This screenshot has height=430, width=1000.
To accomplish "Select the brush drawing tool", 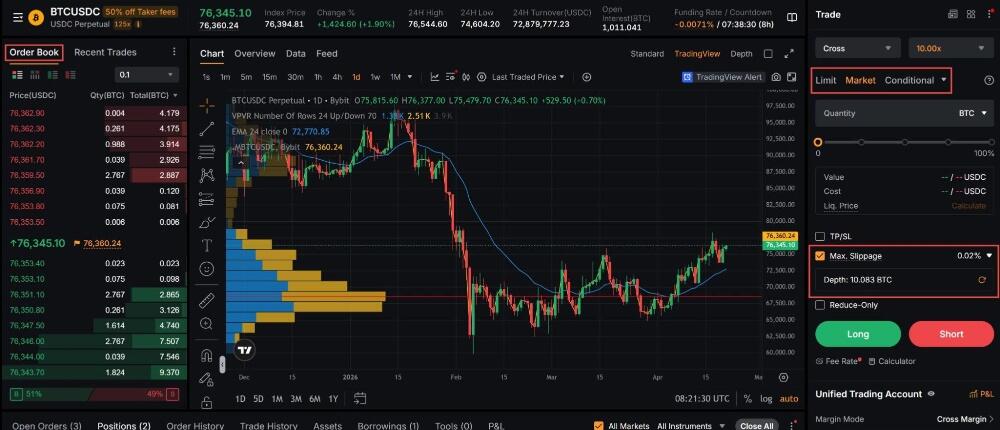I will coord(207,222).
